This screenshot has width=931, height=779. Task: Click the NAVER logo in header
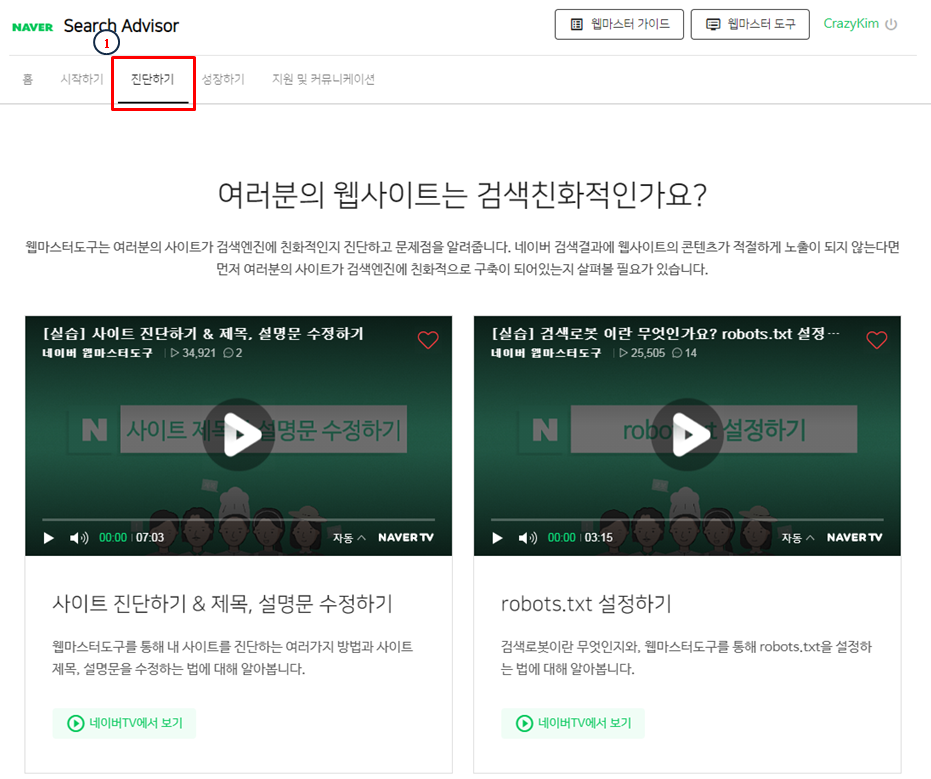point(33,27)
